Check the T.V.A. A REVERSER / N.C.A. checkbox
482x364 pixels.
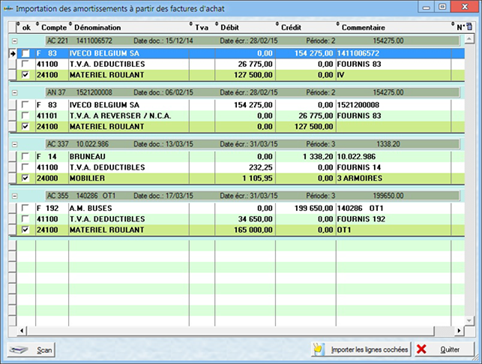click(25, 115)
